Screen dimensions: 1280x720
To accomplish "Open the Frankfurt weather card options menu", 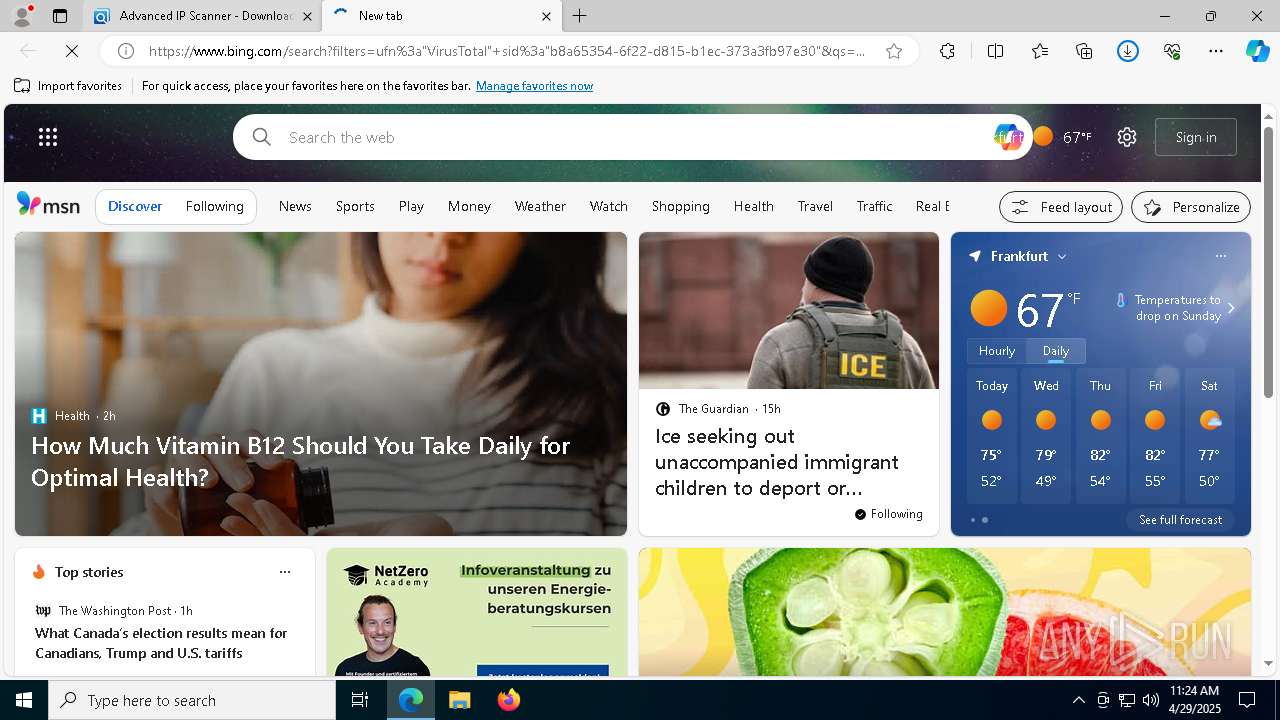I will pos(1221,256).
